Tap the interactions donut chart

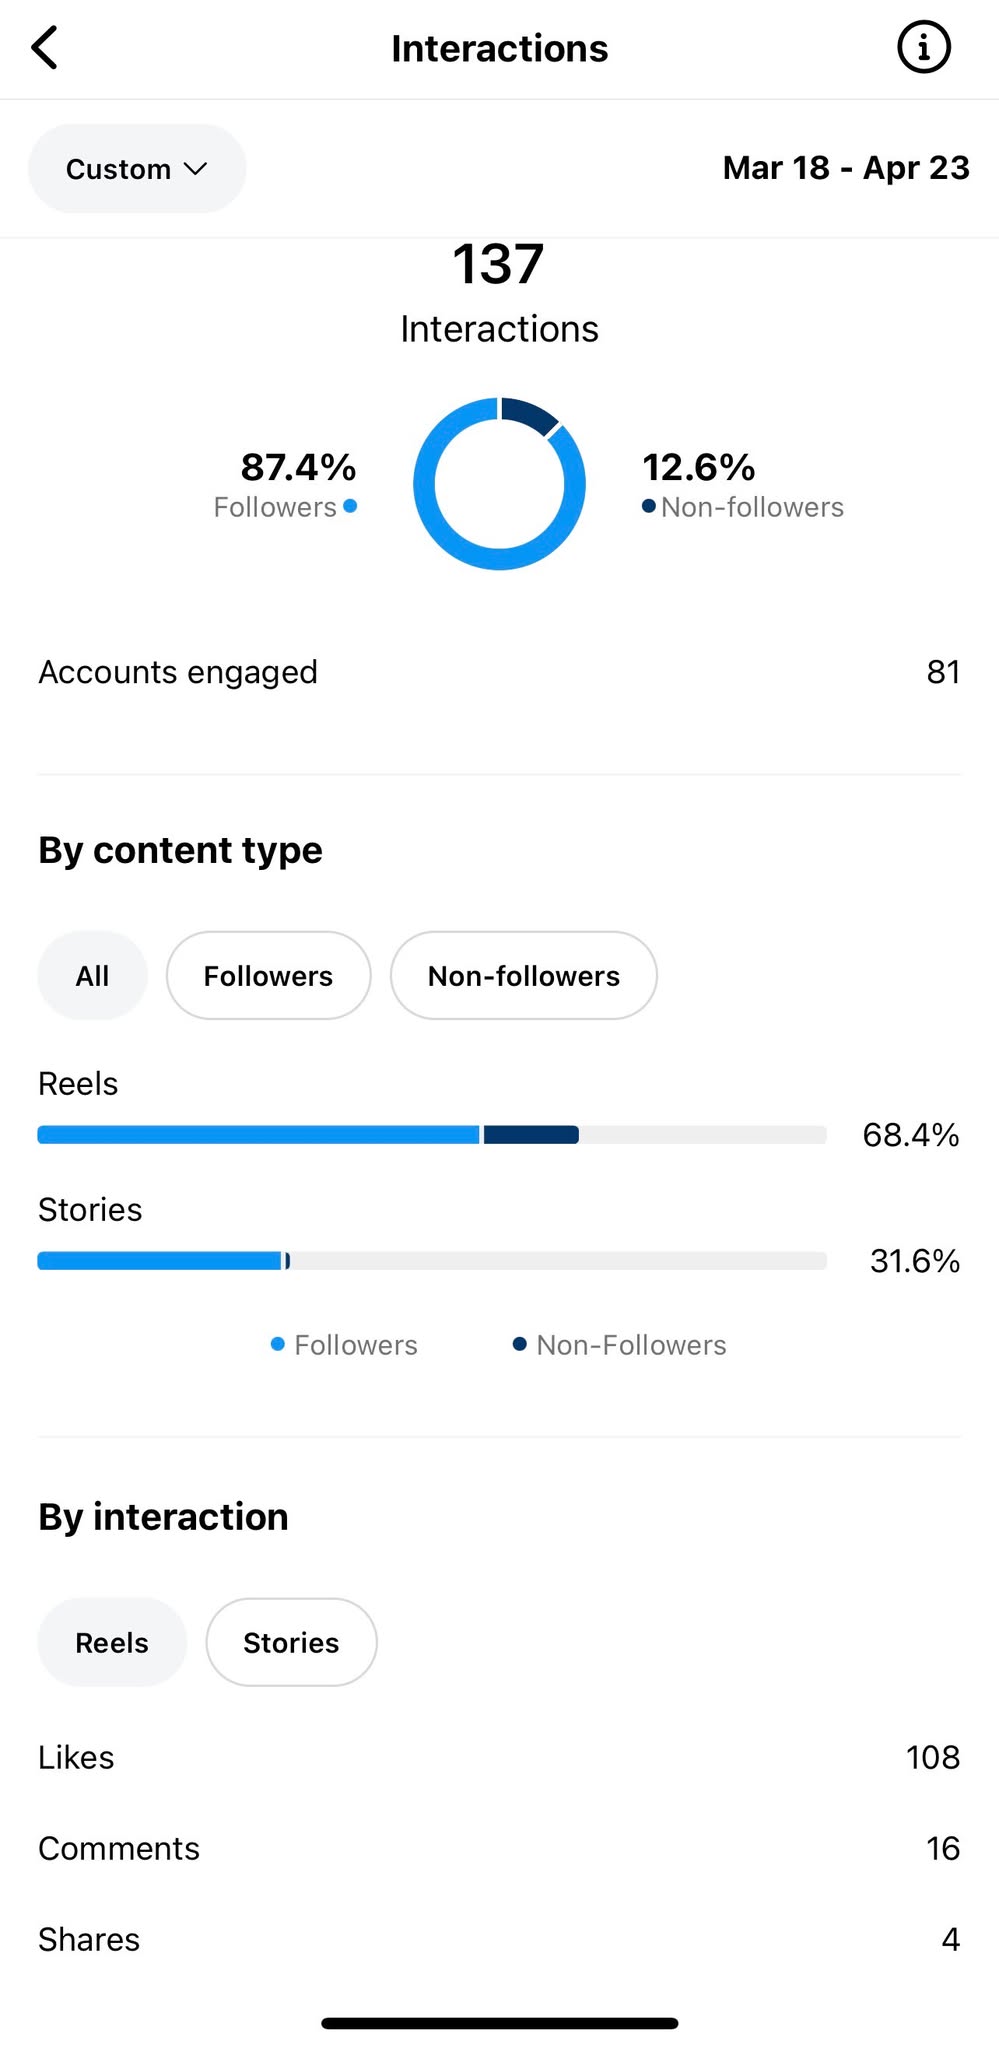tap(499, 484)
